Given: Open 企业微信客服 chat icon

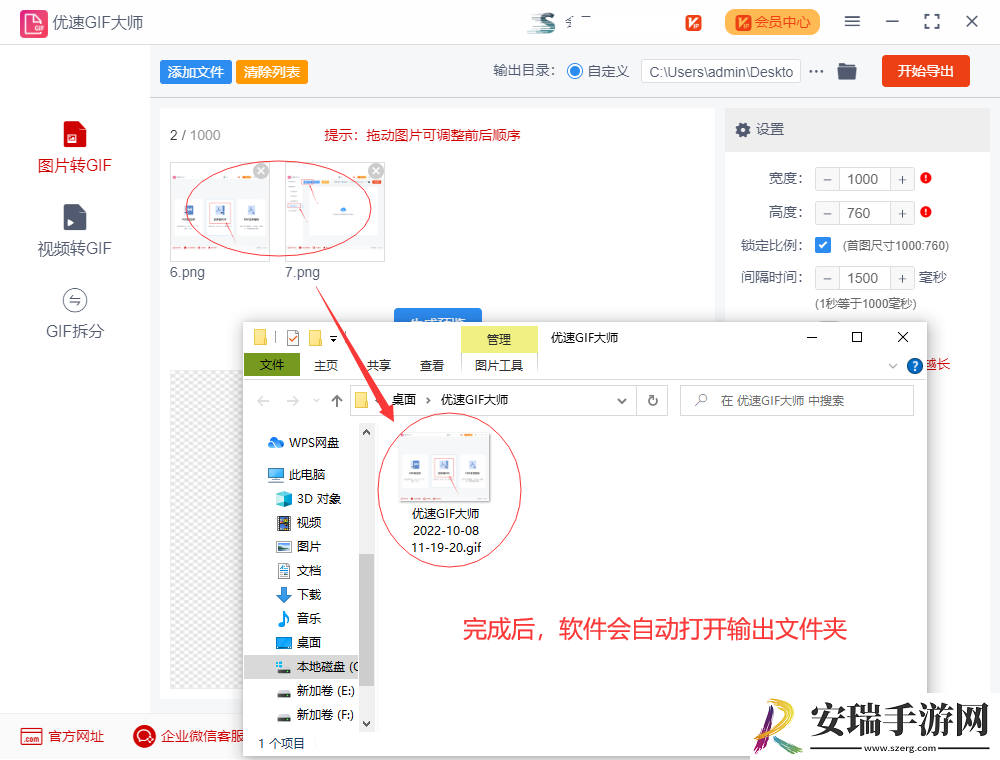Looking at the screenshot, I should (144, 736).
